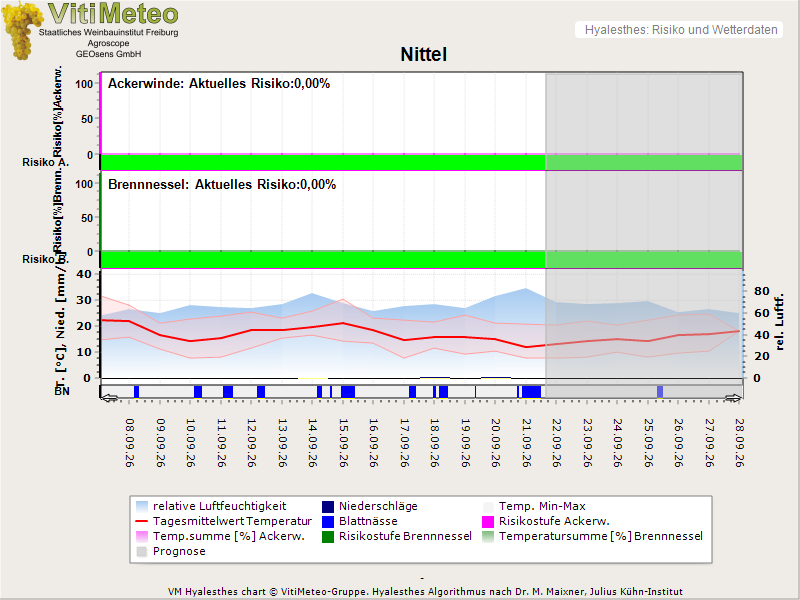Click the date label 17.09.26

405,443
